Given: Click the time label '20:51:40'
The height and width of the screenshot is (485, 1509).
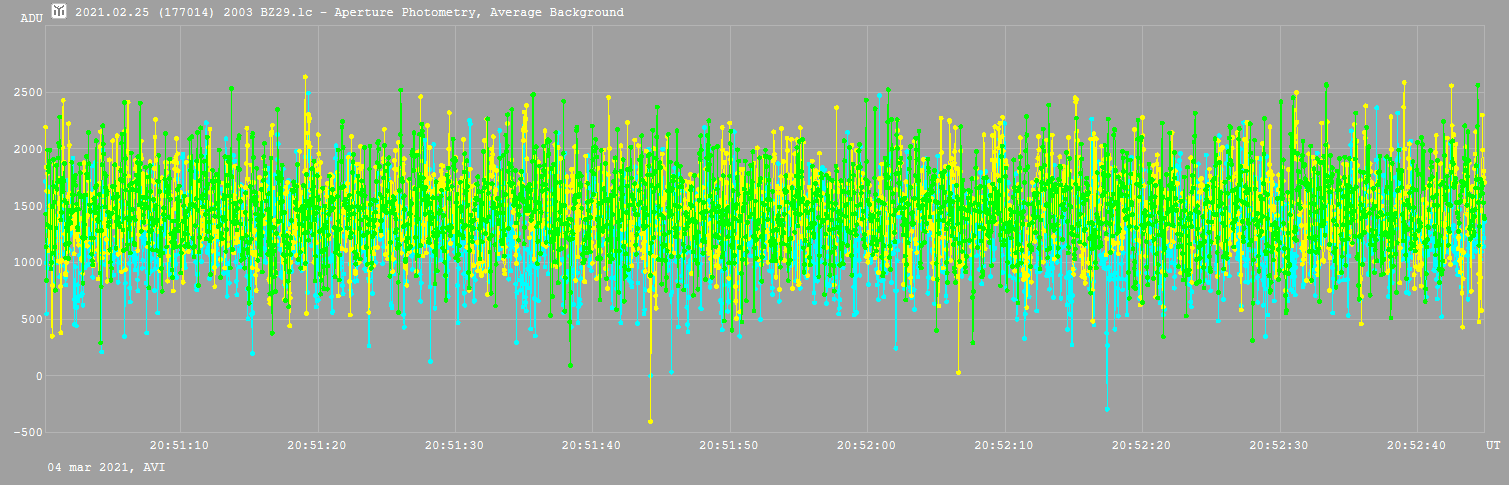Looking at the screenshot, I should [x=592, y=444].
